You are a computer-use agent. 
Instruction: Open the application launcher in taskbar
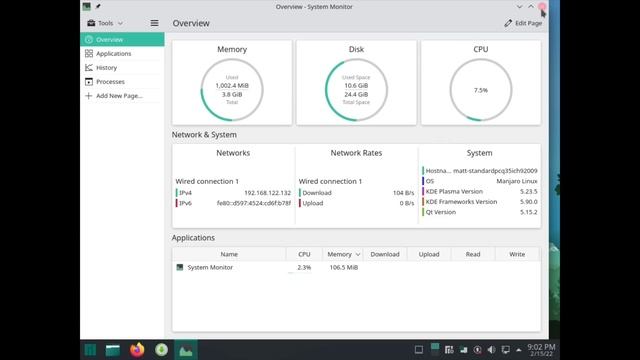(x=90, y=350)
